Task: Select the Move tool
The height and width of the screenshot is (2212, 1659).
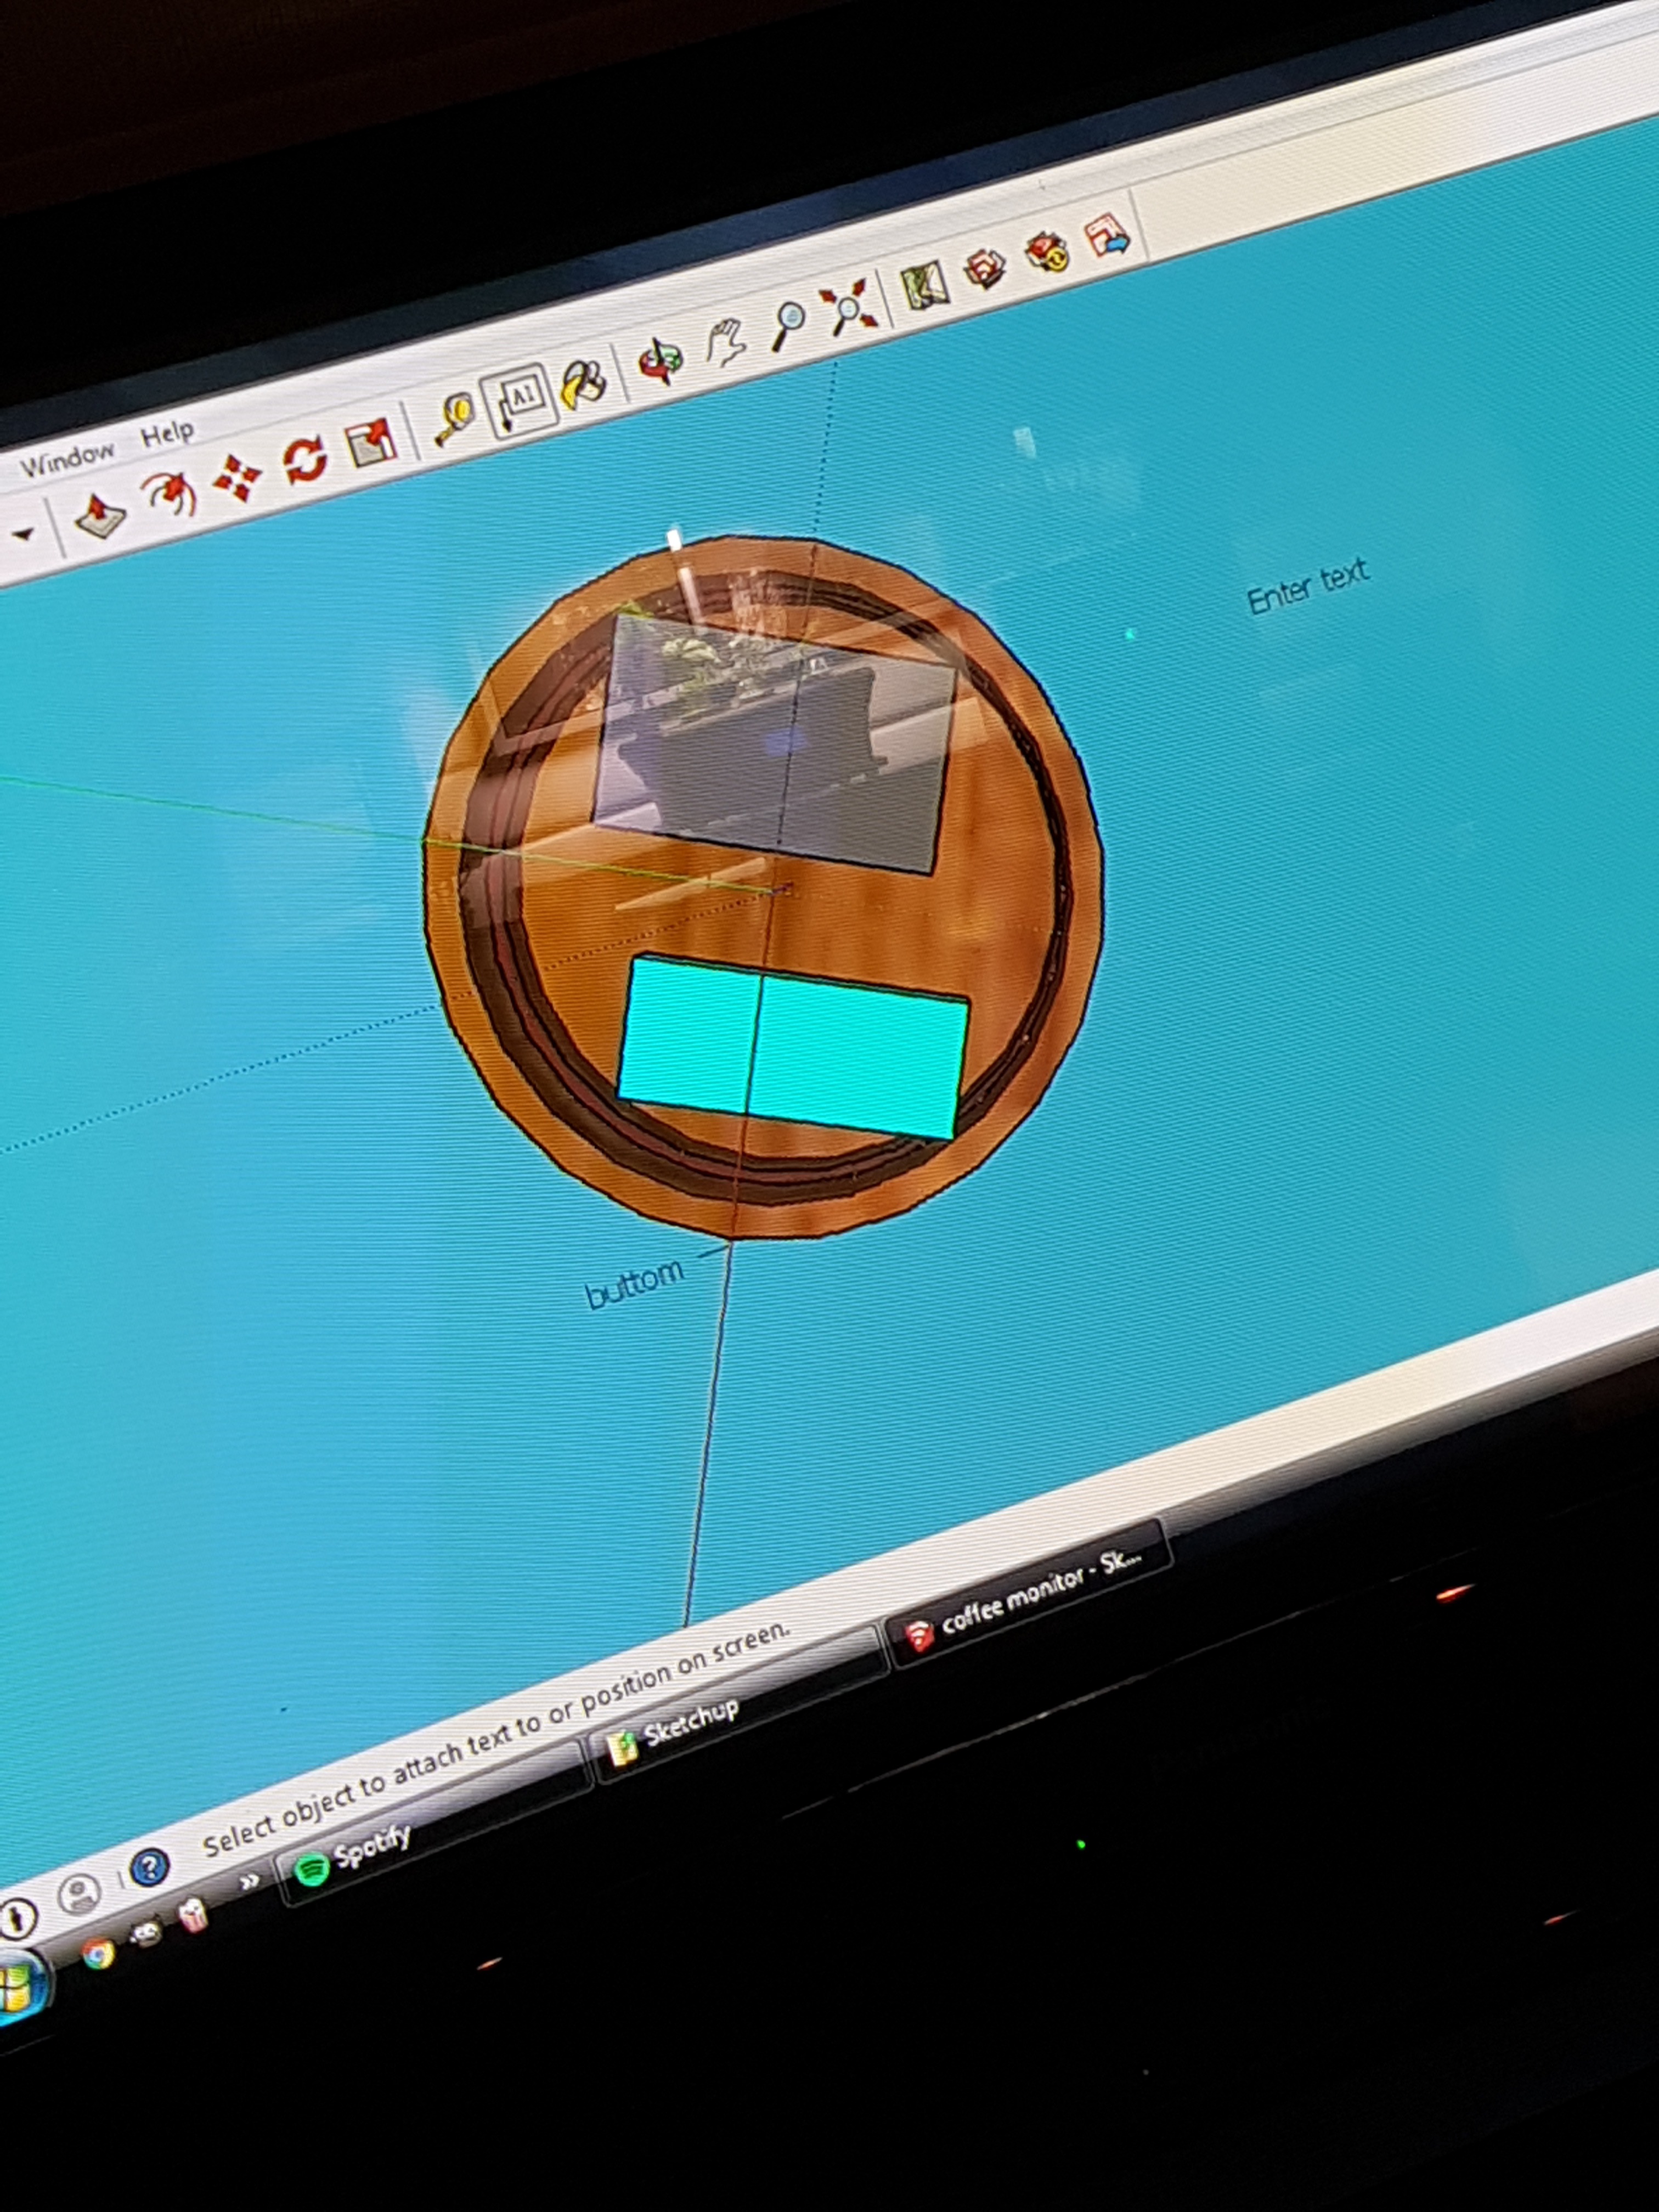Action: click(237, 478)
